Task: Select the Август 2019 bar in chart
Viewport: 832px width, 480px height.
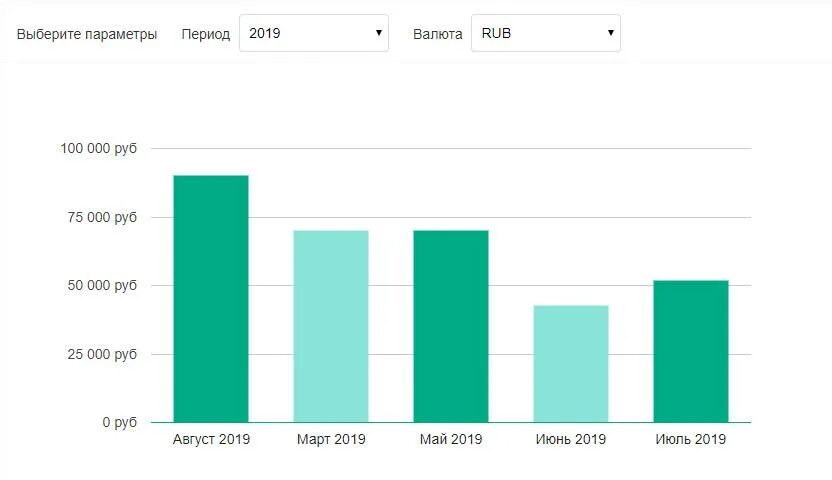Action: (211, 299)
